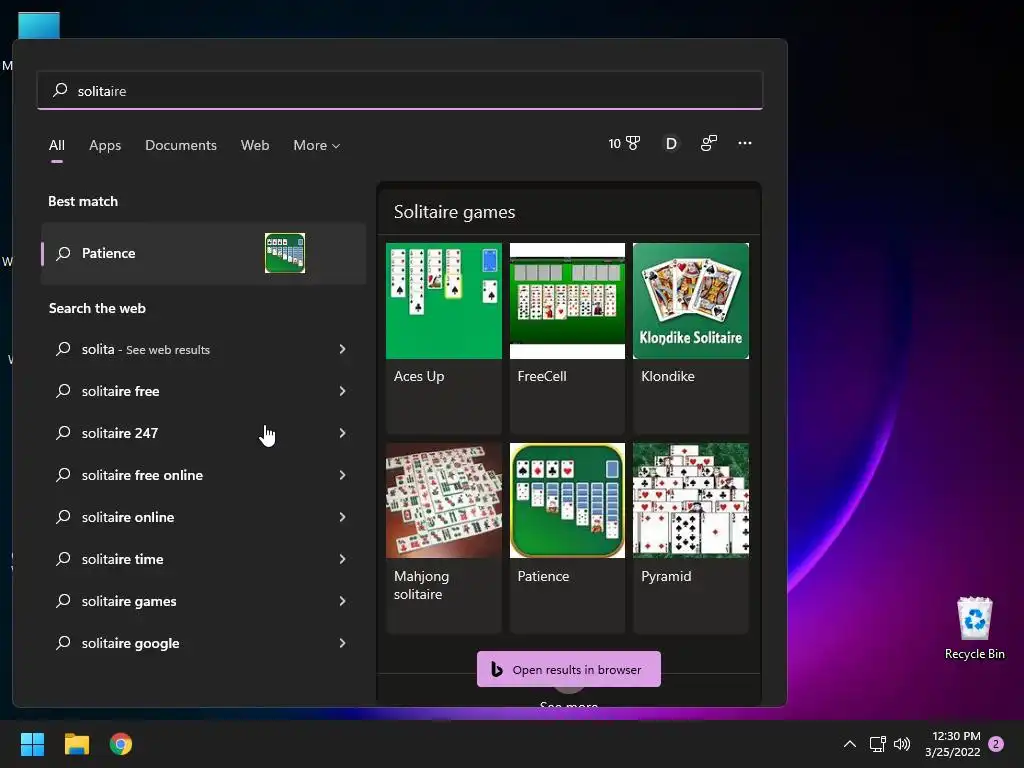
Task: Click the D account avatar
Action: 671,144
